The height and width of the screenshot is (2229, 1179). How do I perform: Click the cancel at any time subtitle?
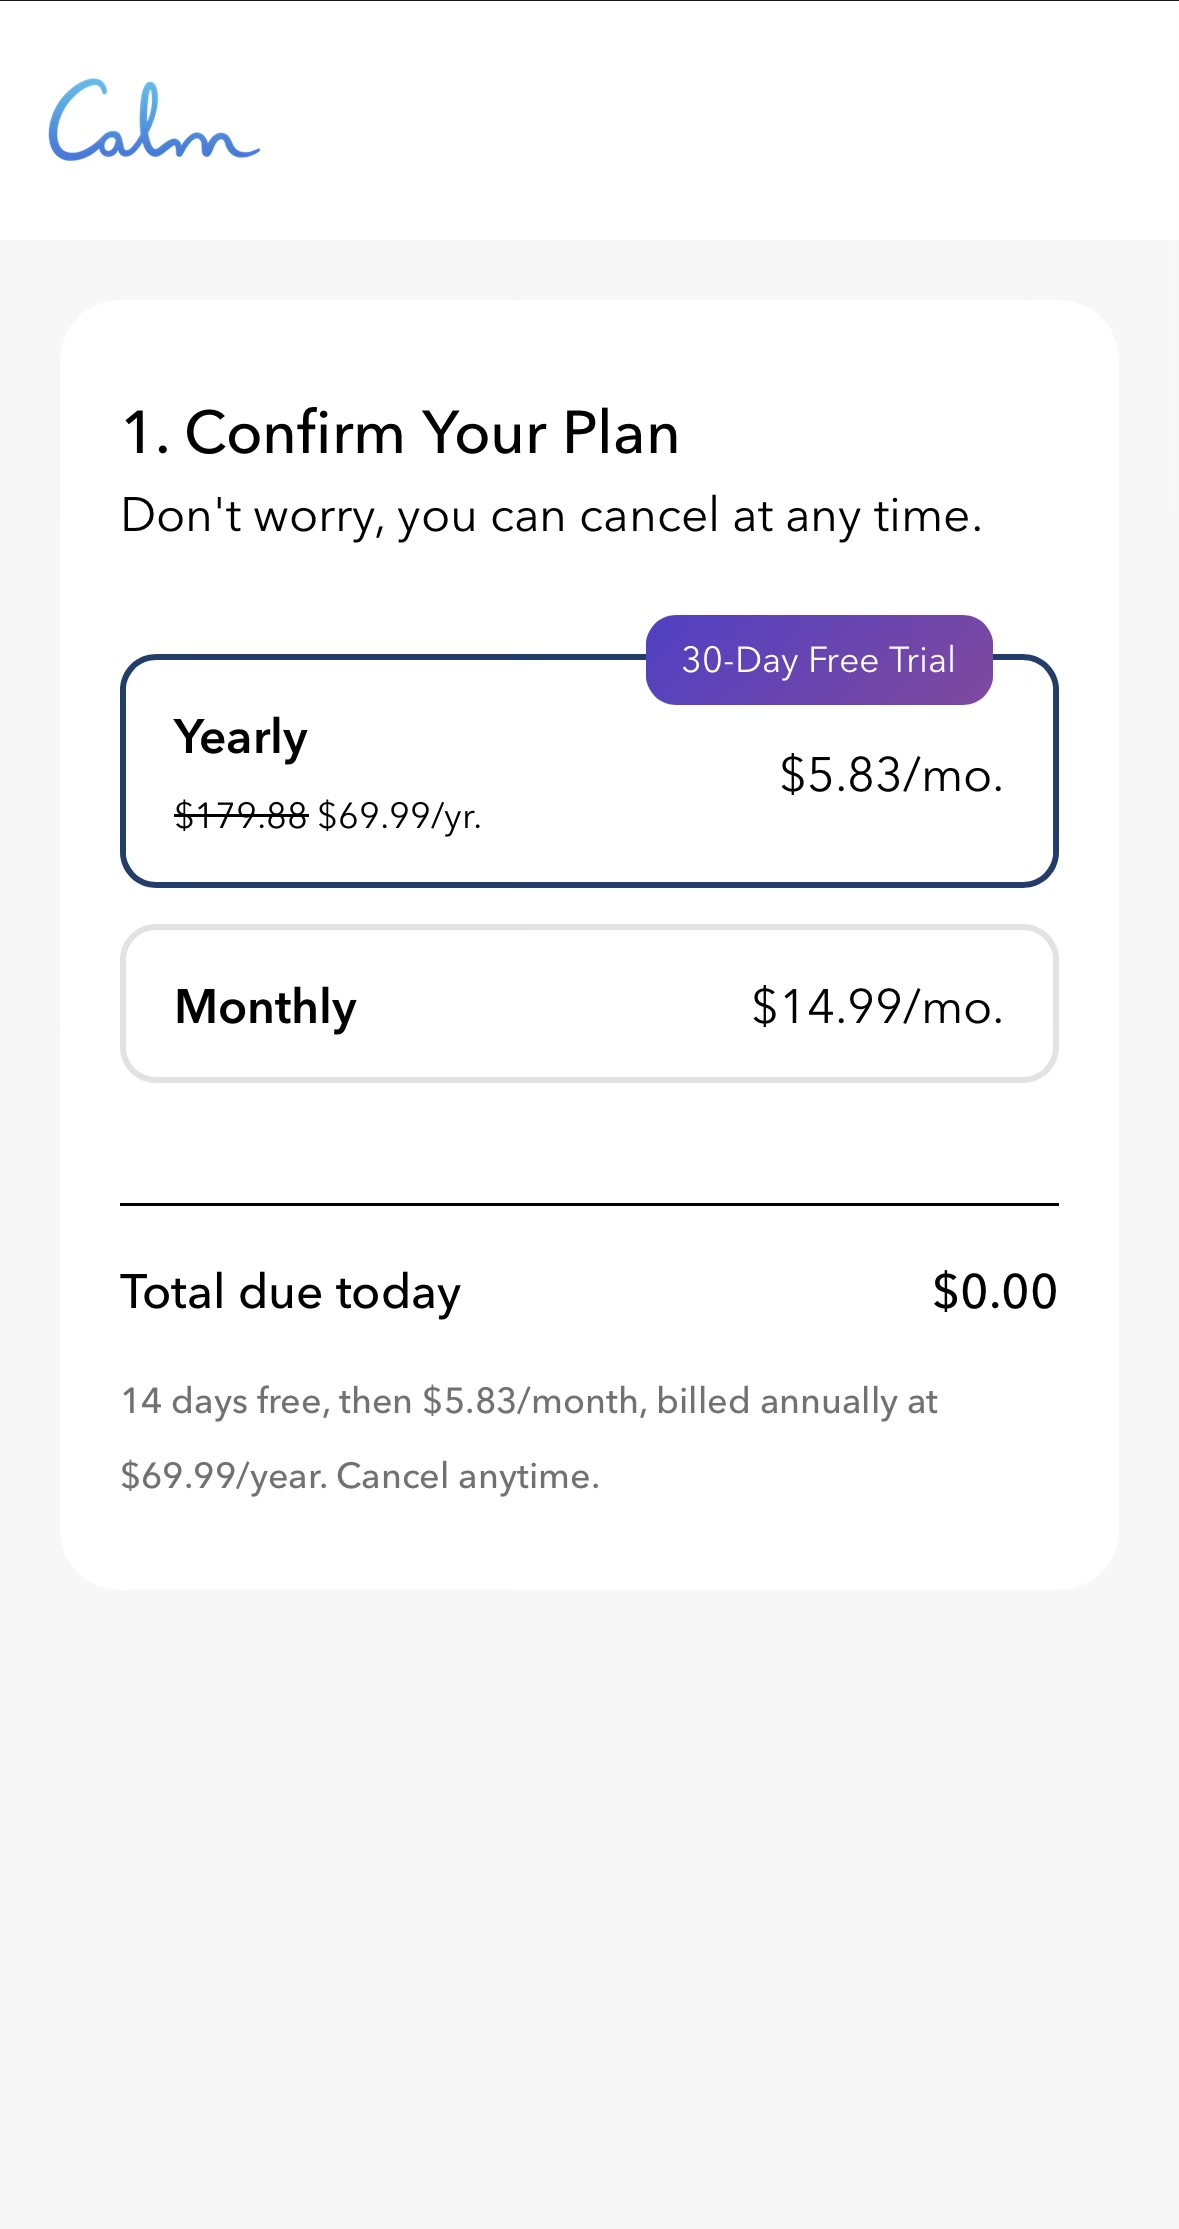[x=552, y=517]
